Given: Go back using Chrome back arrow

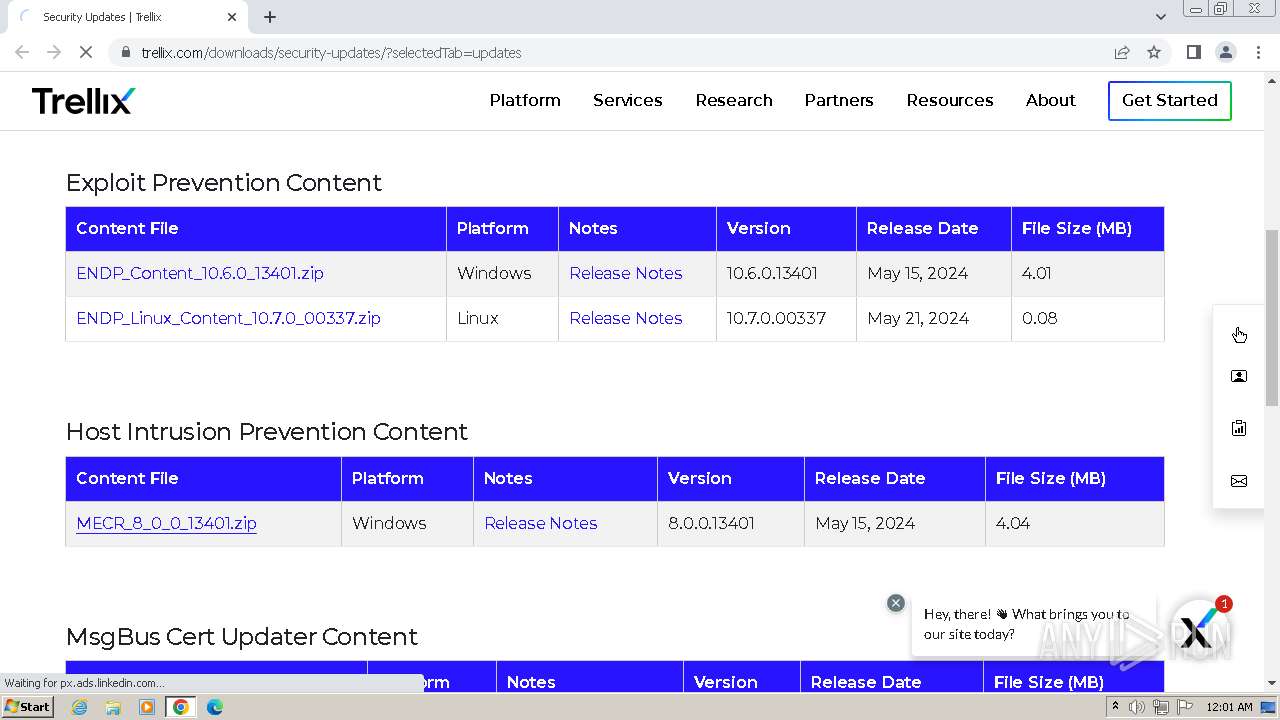Looking at the screenshot, I should point(22,52).
